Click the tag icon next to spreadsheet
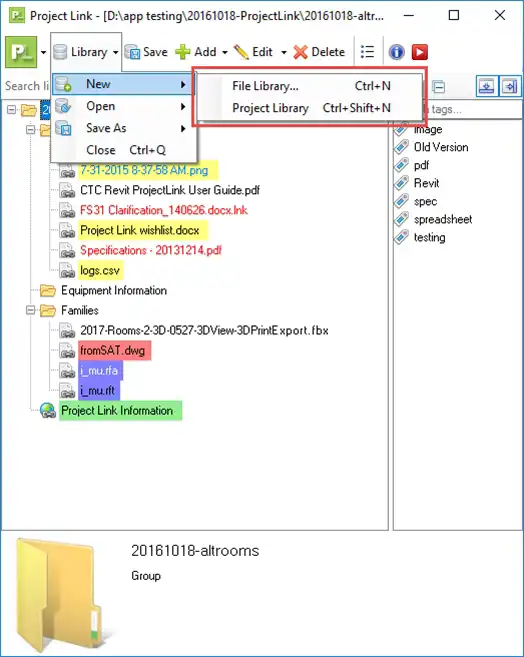Viewport: 524px width, 657px height. 401,220
